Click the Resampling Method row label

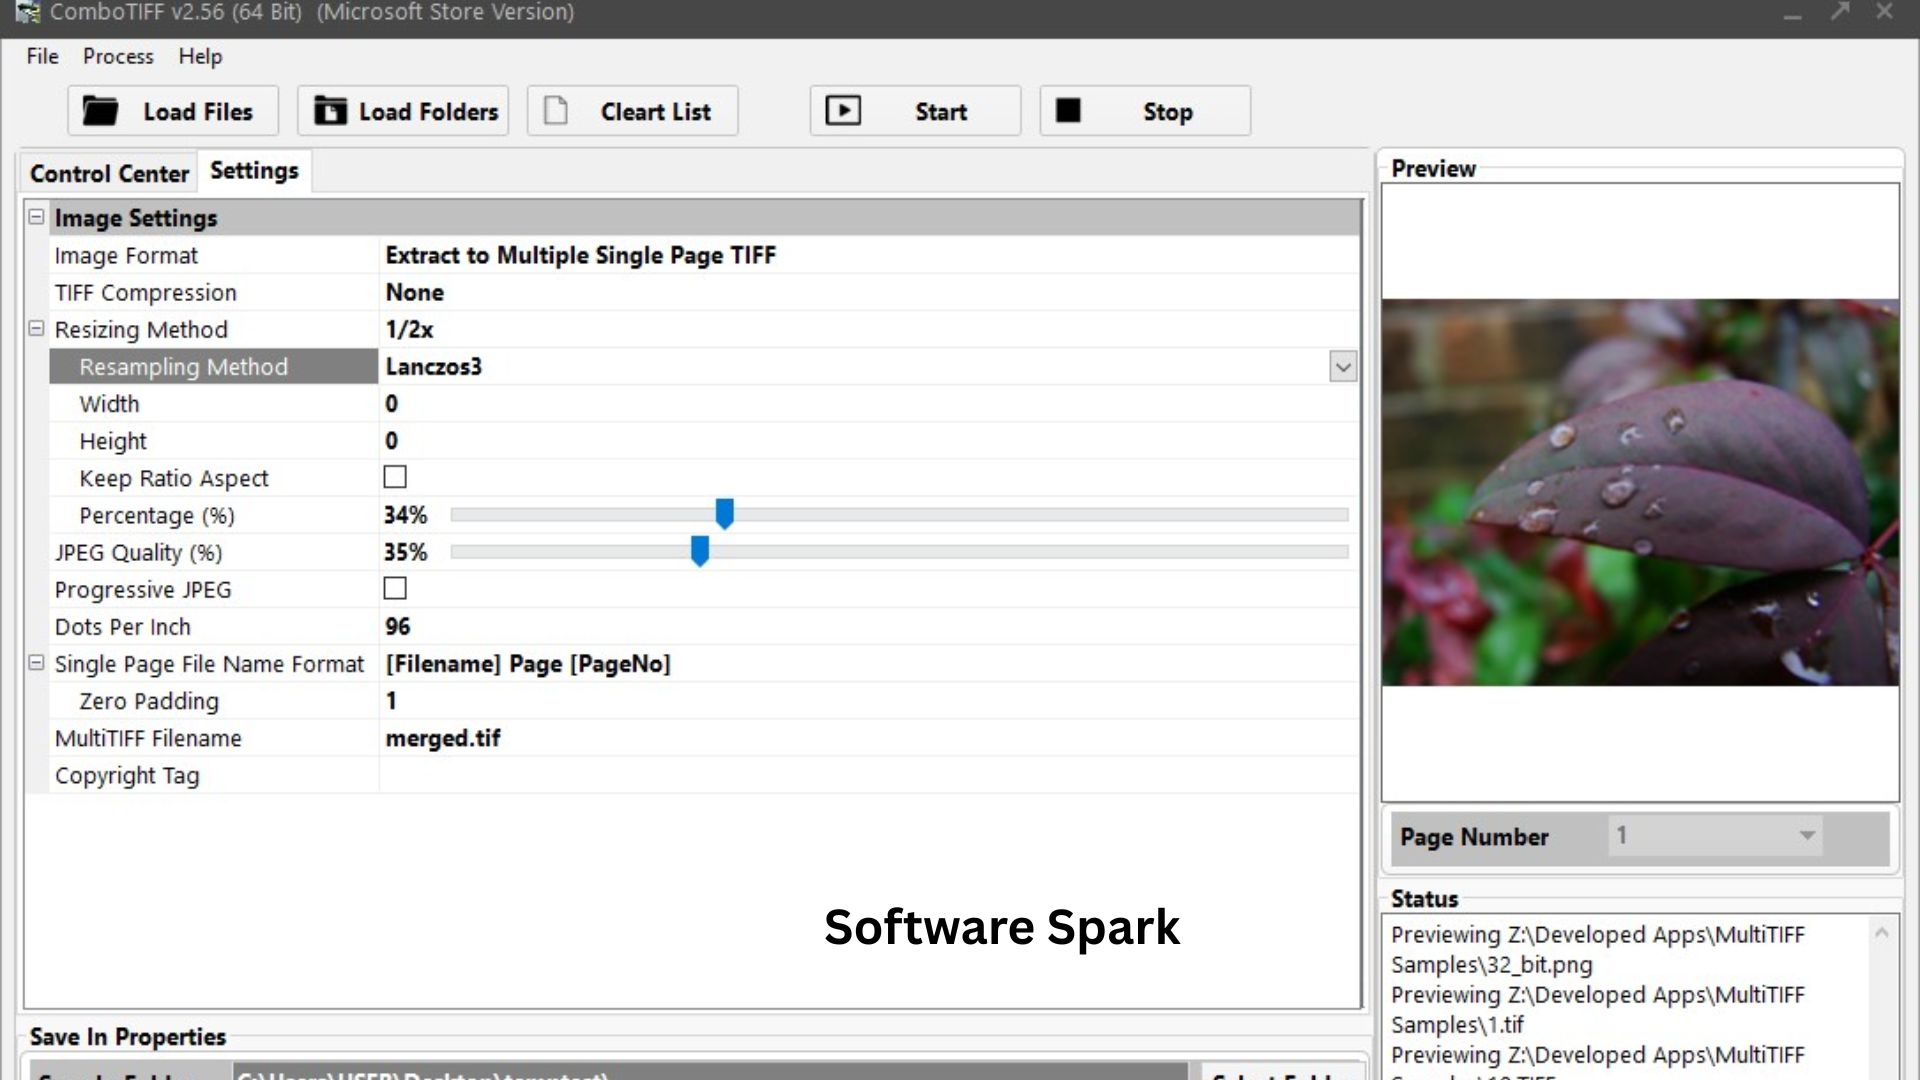(184, 367)
